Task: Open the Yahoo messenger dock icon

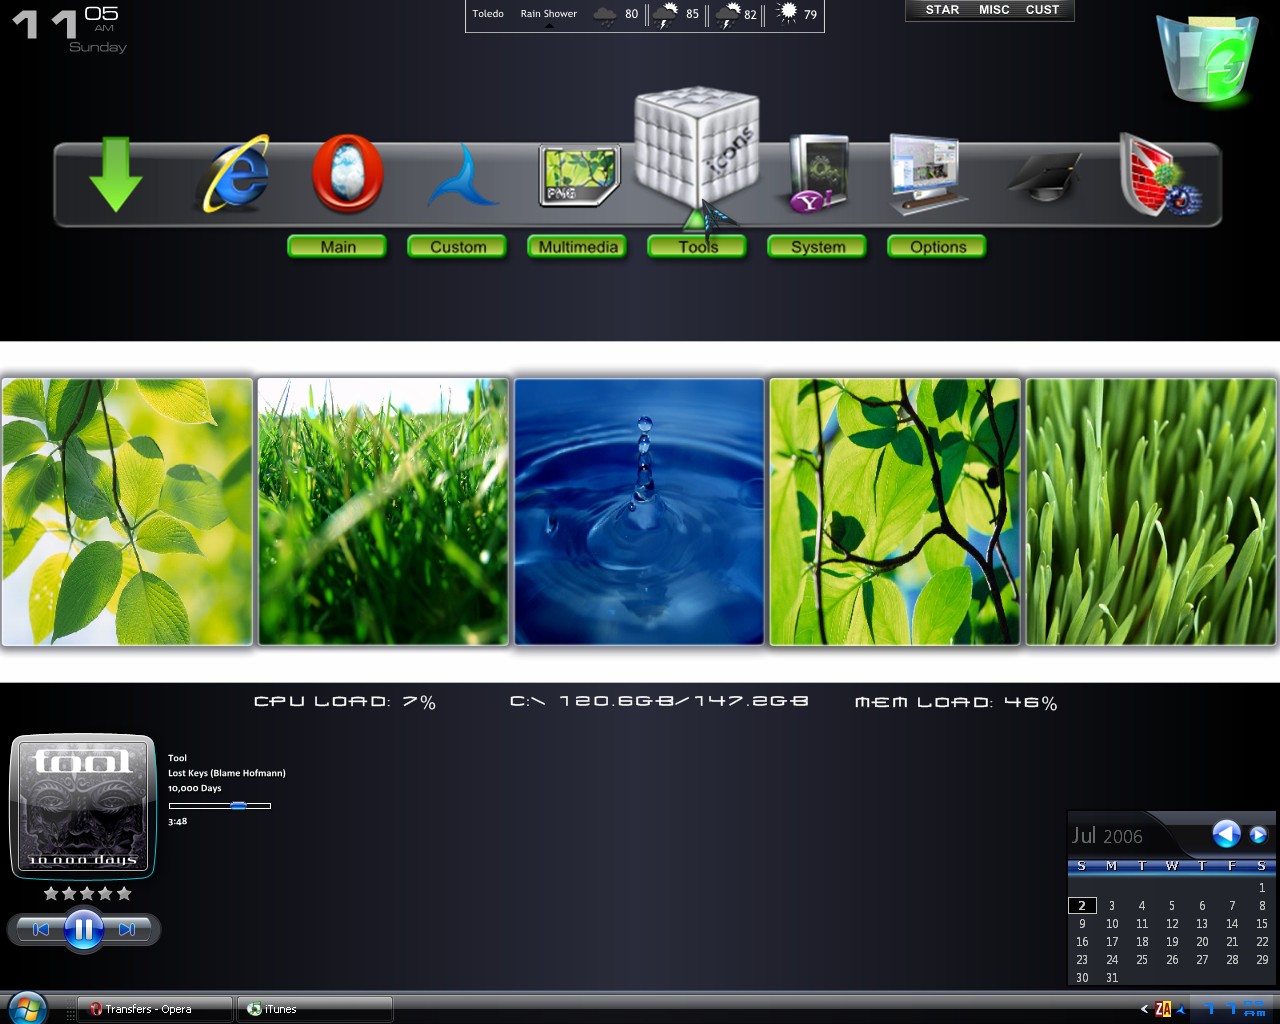Action: click(816, 175)
